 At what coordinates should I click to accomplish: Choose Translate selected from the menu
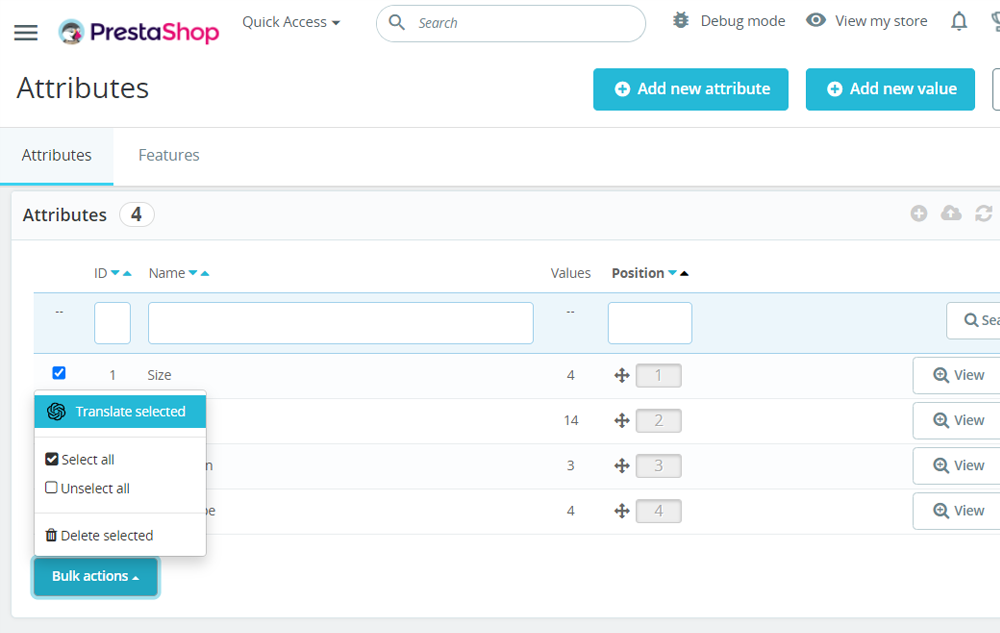tap(120, 411)
